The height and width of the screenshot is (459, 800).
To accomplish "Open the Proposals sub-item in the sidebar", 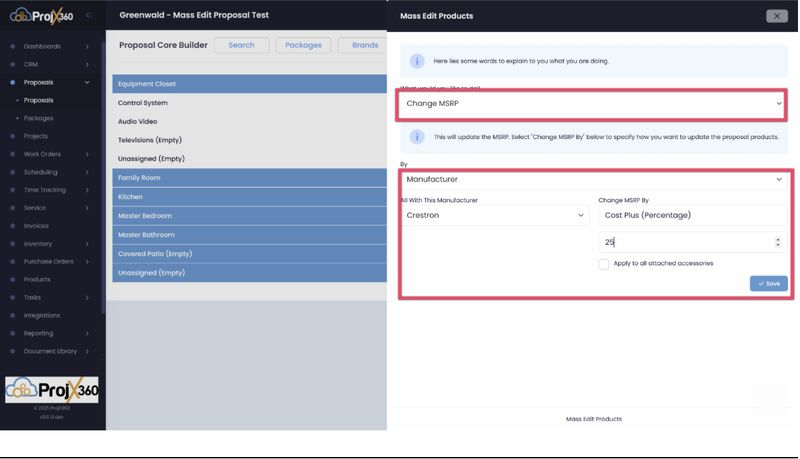I will point(38,100).
